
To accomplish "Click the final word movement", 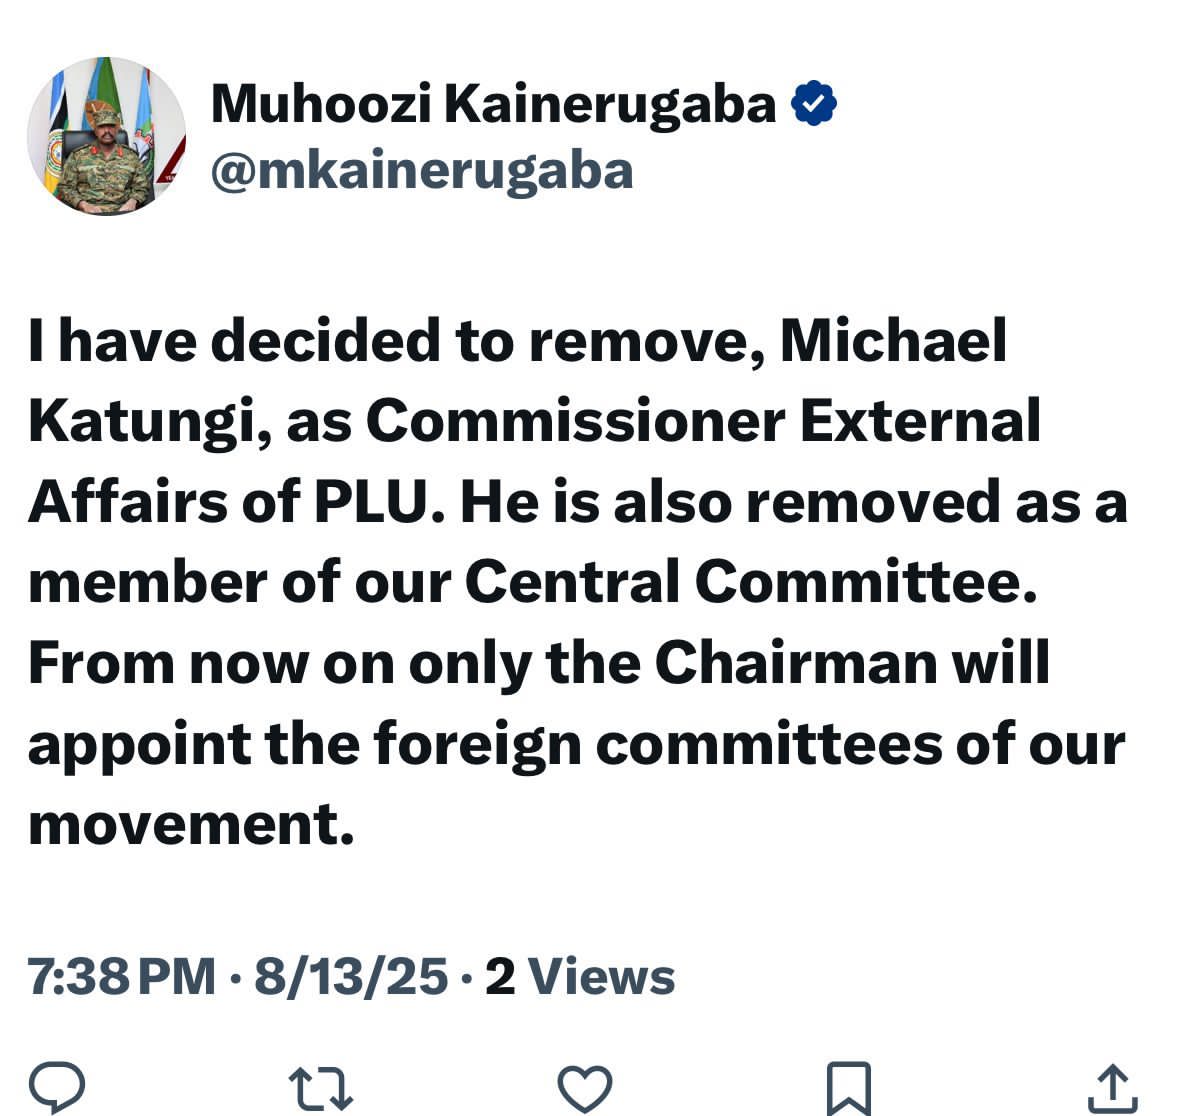I will 190,824.
